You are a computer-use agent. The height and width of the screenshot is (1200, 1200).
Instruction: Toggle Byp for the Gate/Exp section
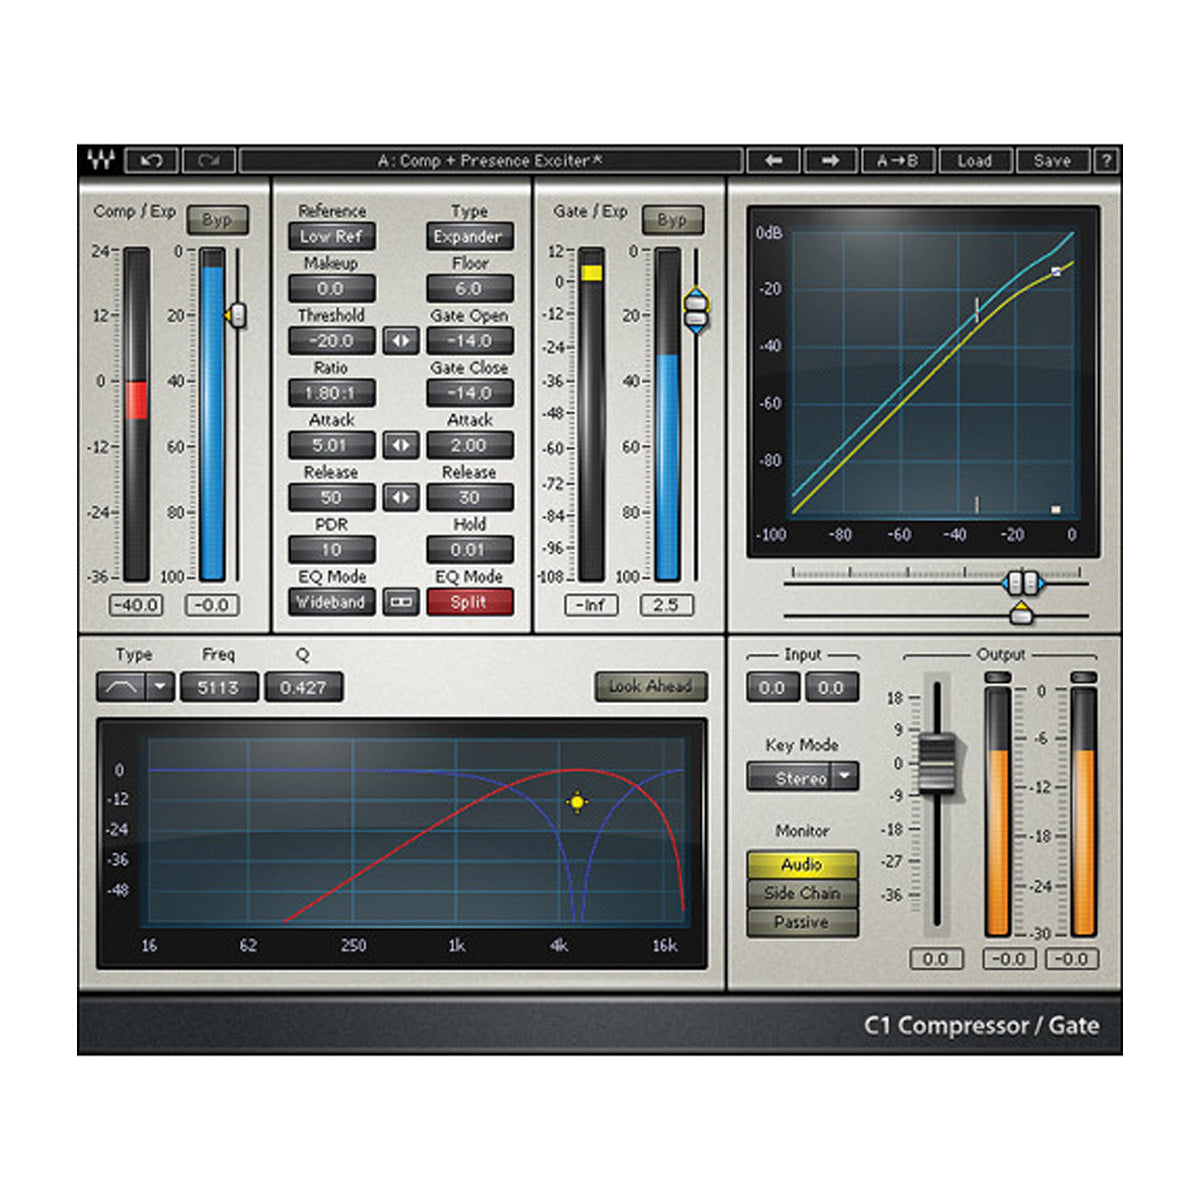click(x=674, y=221)
